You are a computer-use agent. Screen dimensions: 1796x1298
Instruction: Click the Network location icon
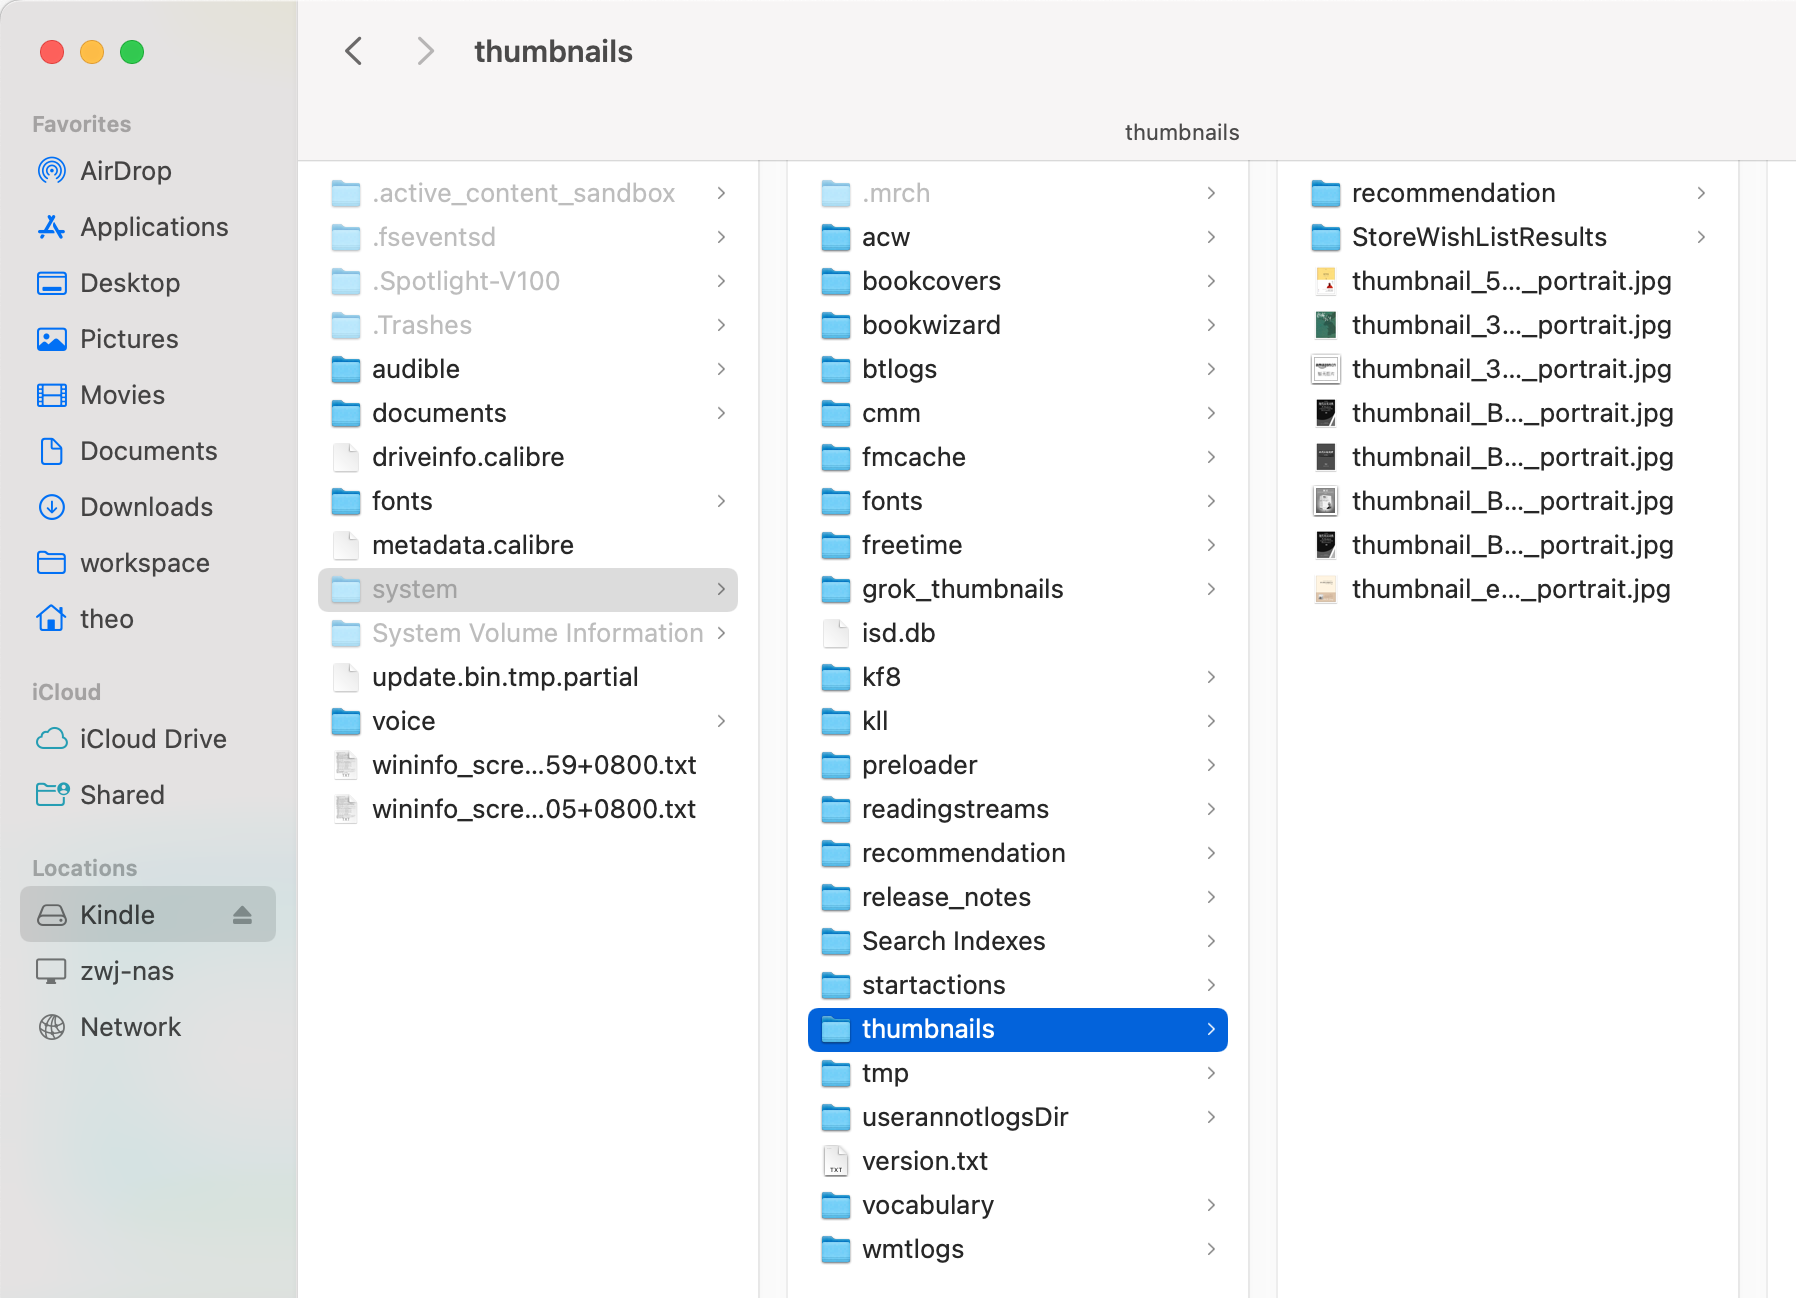click(x=52, y=1027)
